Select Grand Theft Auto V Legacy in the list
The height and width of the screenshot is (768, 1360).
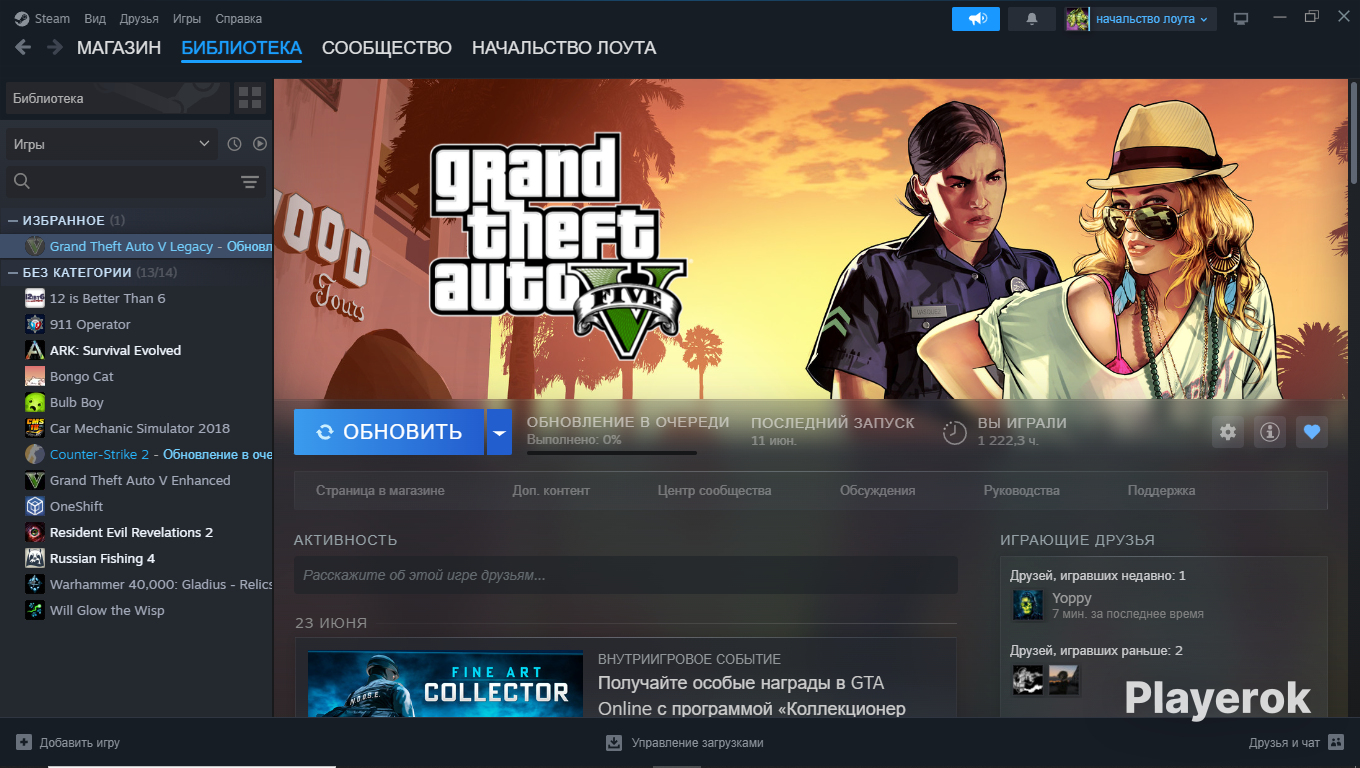136,246
